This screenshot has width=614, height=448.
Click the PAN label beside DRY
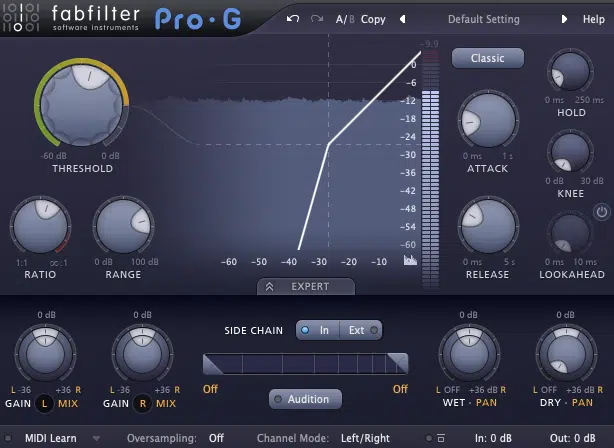click(x=582, y=403)
